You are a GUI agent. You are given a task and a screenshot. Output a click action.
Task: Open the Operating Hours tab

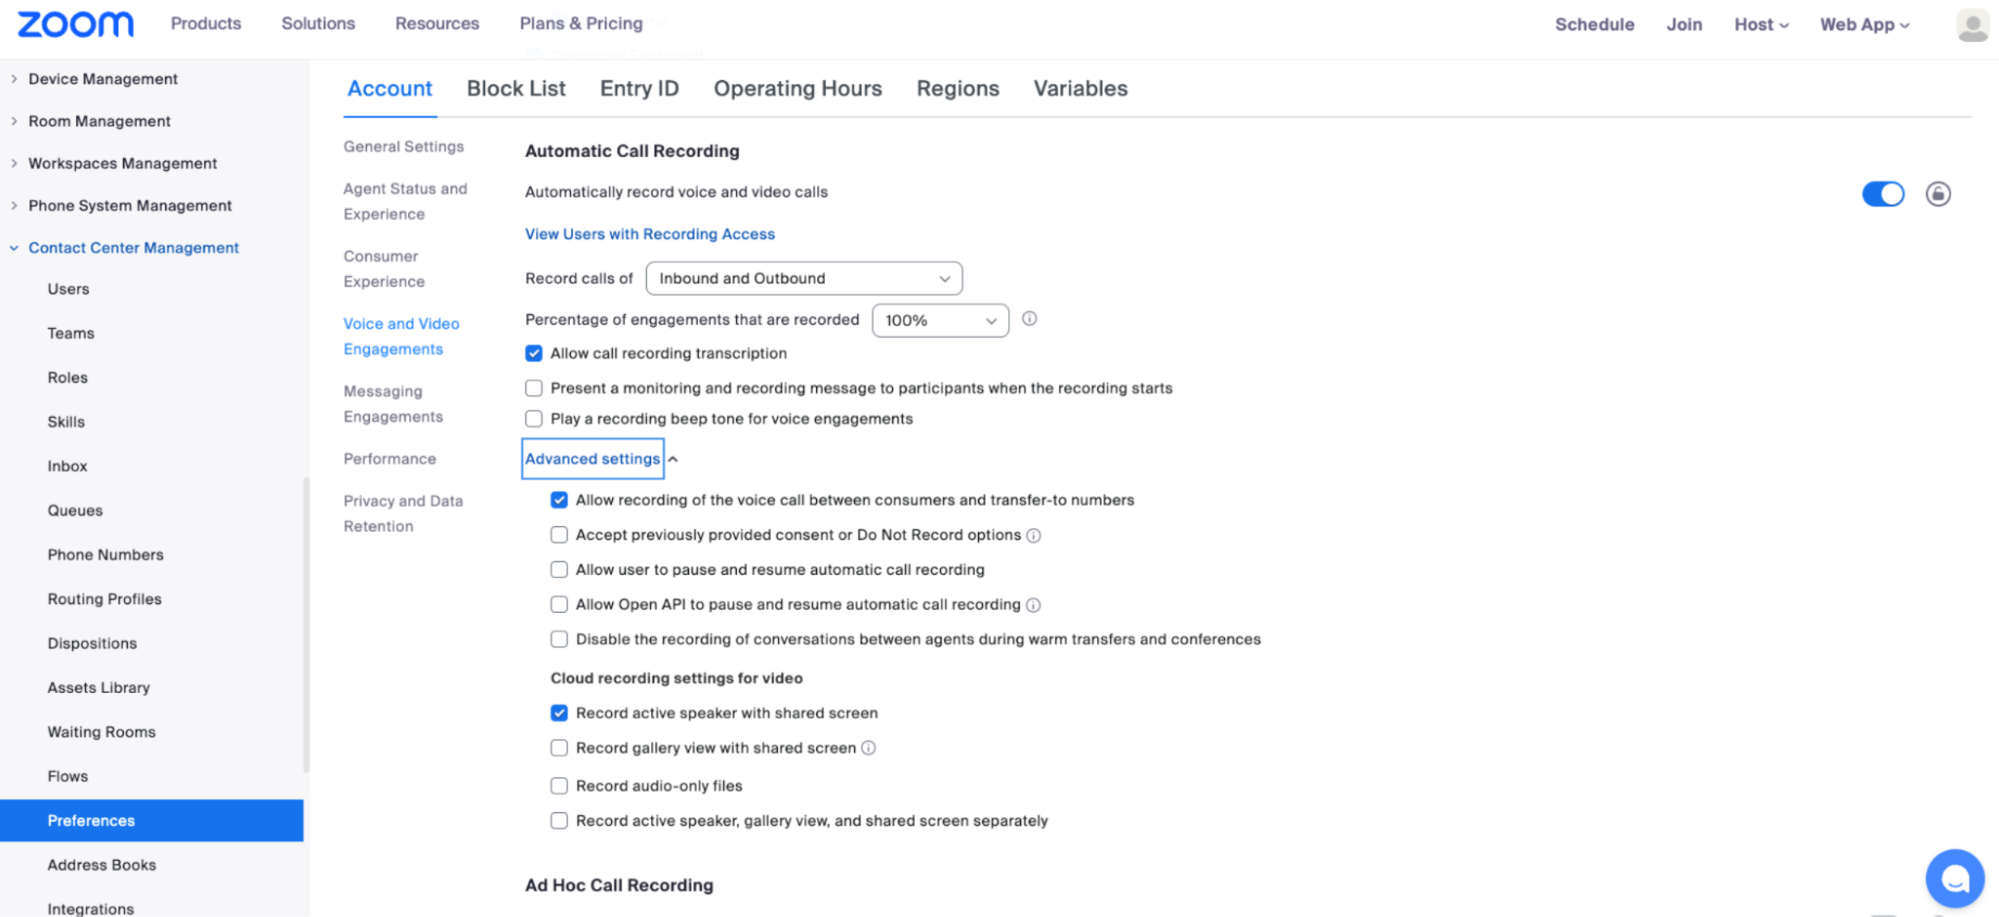coord(797,88)
